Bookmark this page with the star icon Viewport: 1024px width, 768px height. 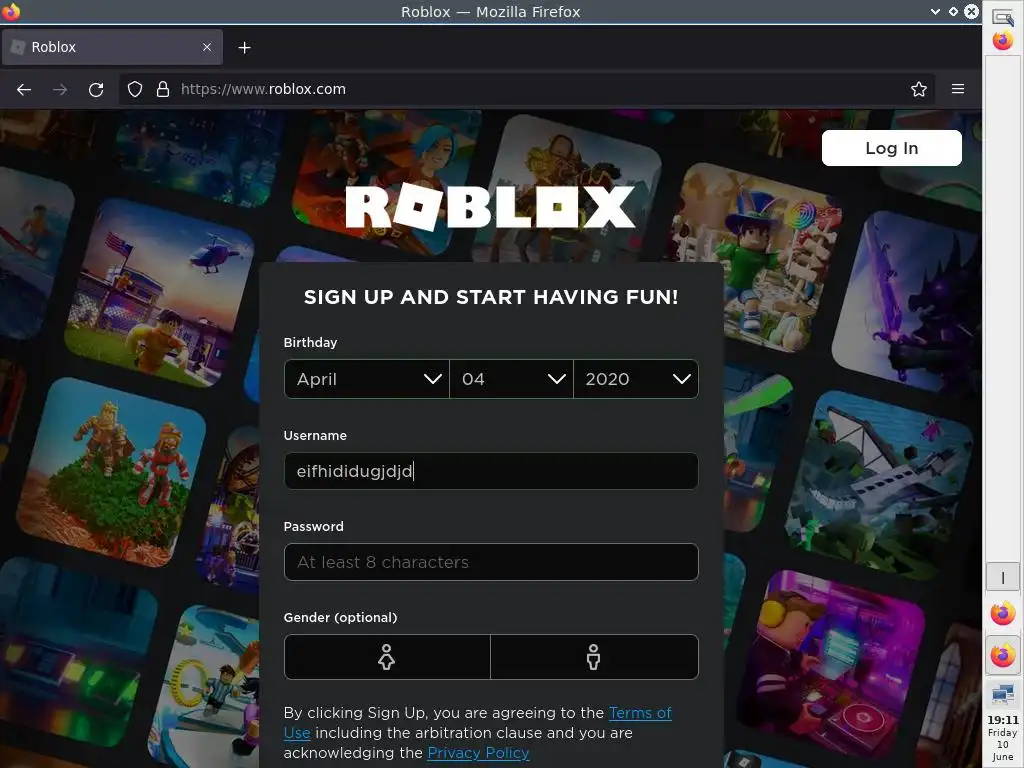(x=919, y=89)
